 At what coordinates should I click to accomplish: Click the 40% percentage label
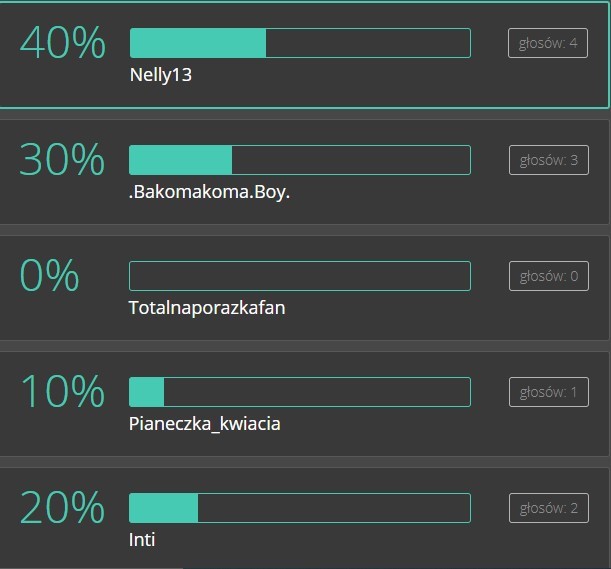62,44
